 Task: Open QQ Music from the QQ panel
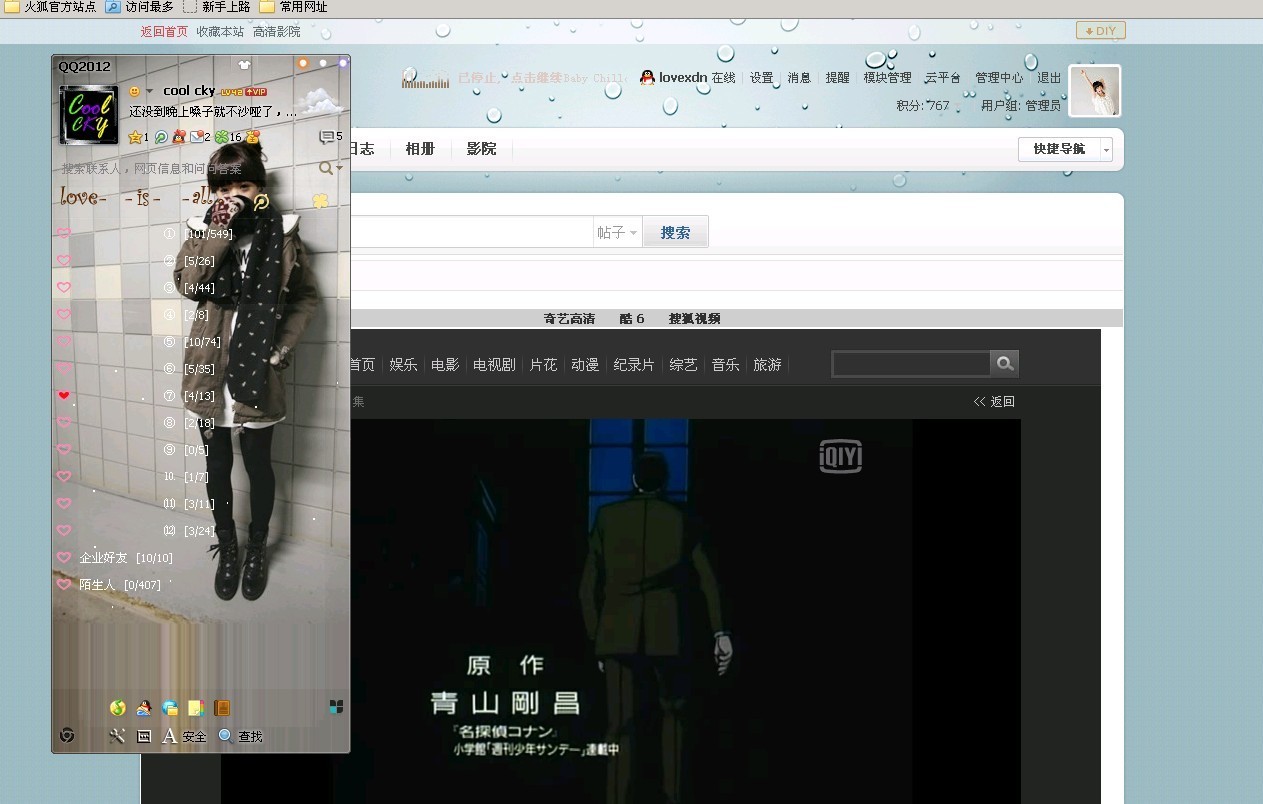click(118, 707)
